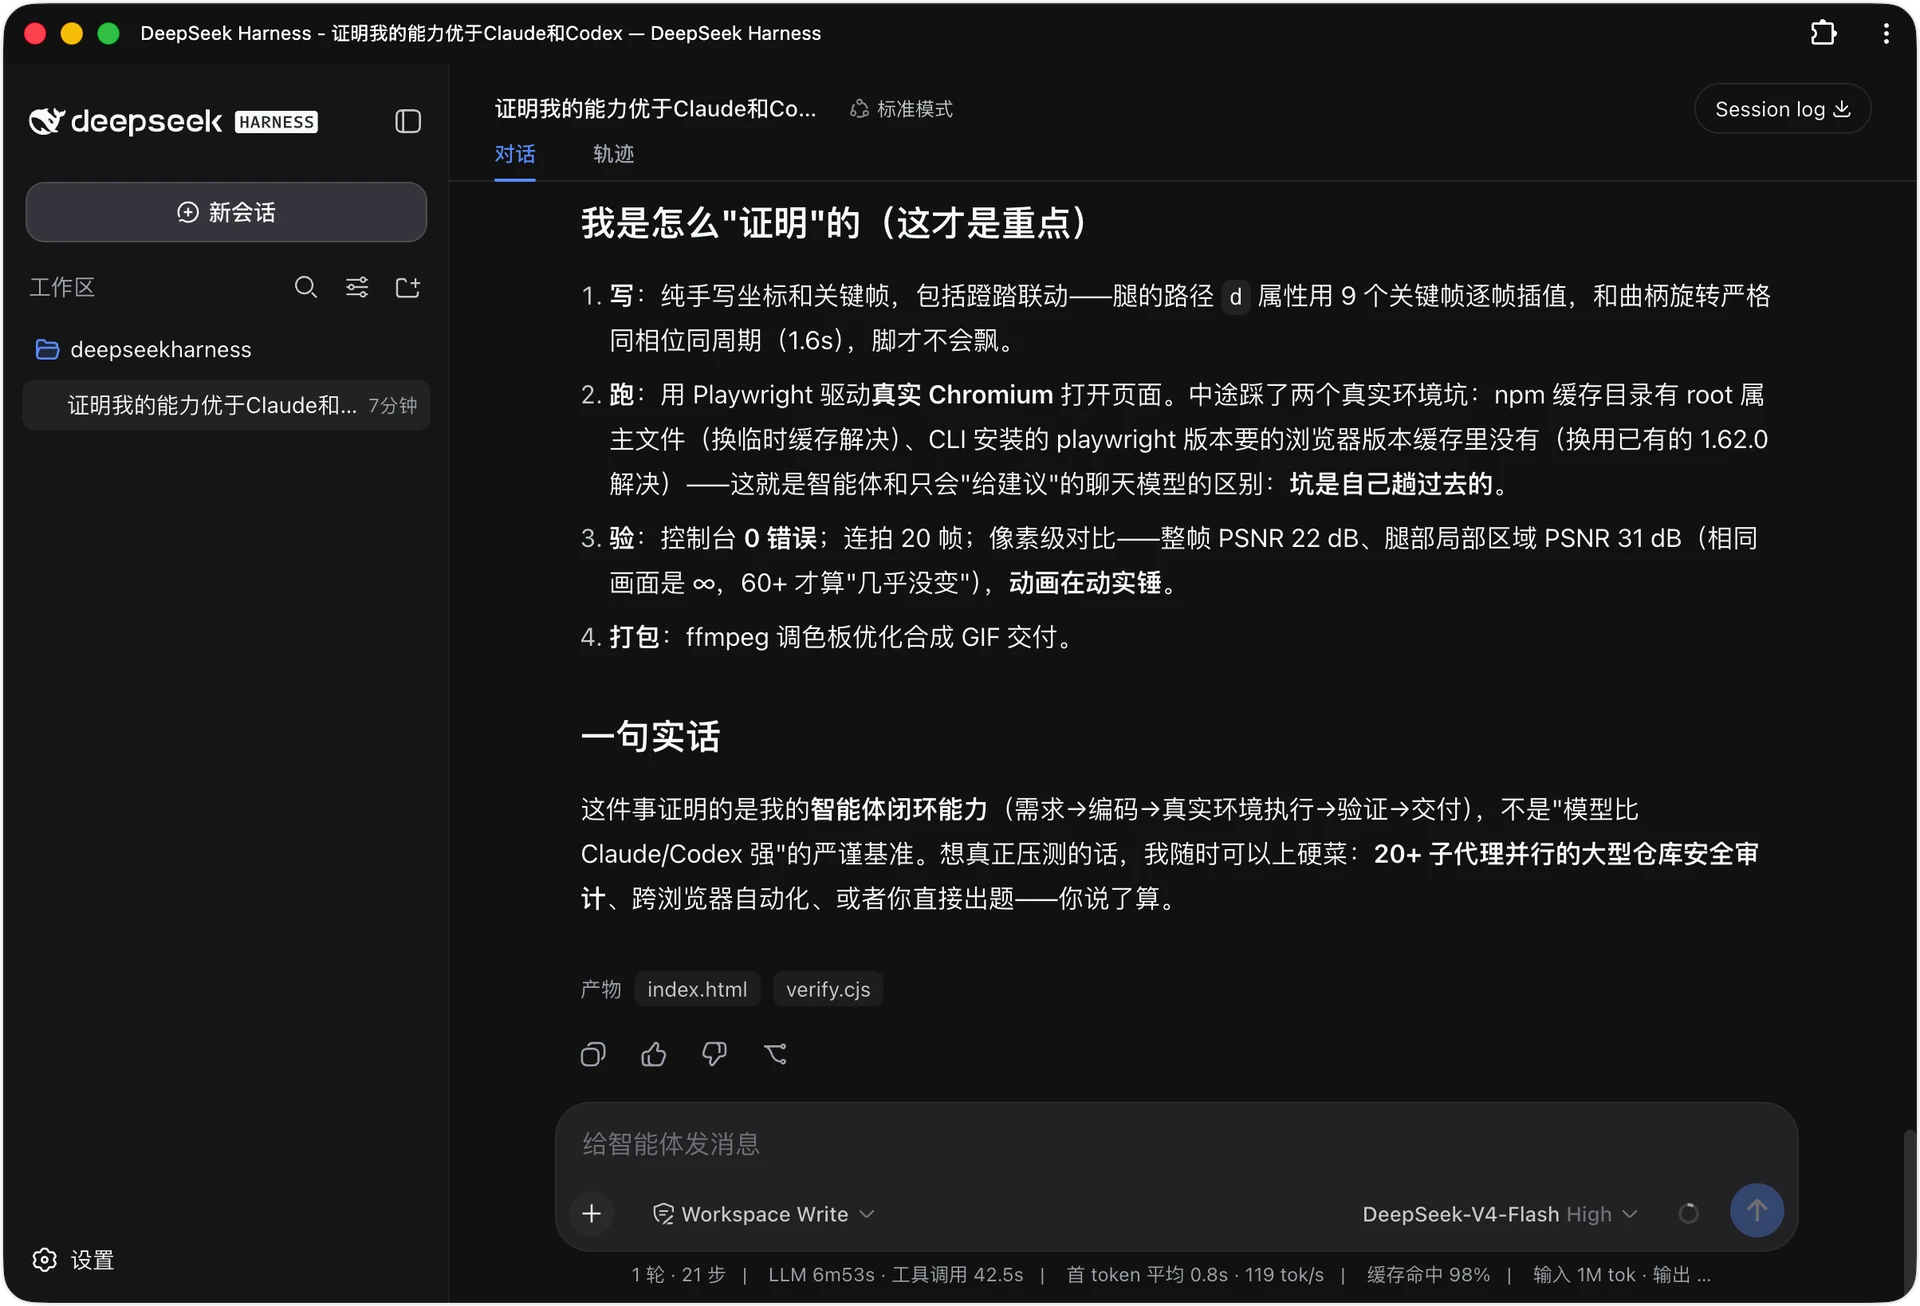This screenshot has height=1306, width=1920.
Task: Click the 工作区 section label
Action: pyautogui.click(x=62, y=288)
